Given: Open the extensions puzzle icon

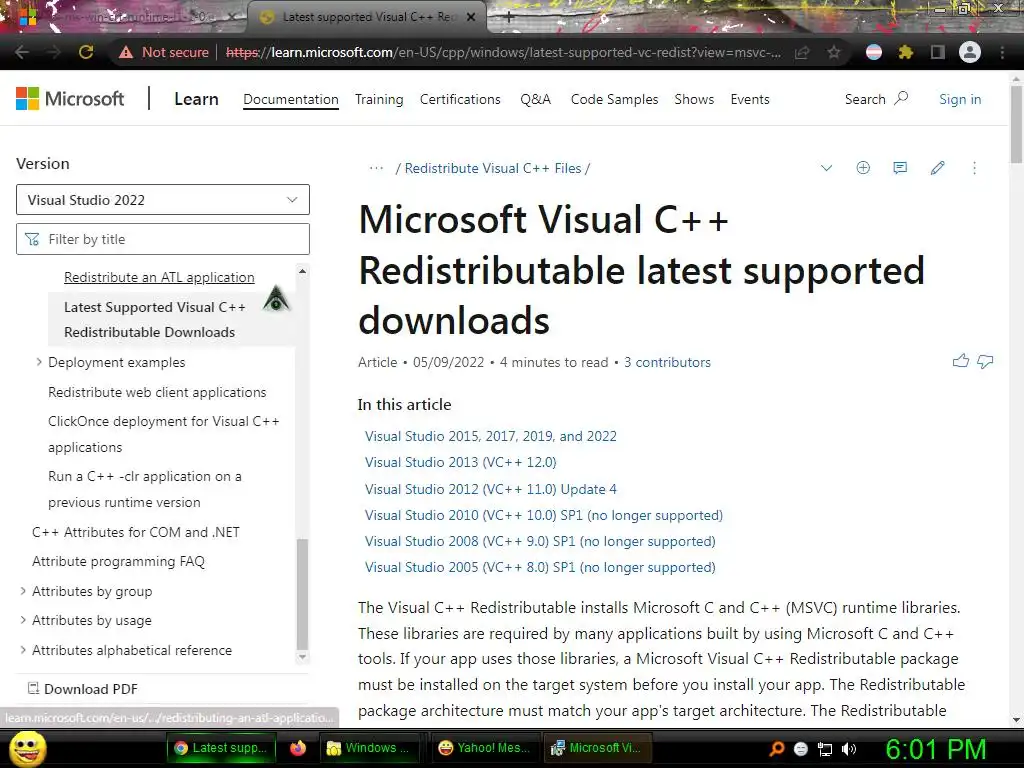Looking at the screenshot, I should tap(905, 52).
